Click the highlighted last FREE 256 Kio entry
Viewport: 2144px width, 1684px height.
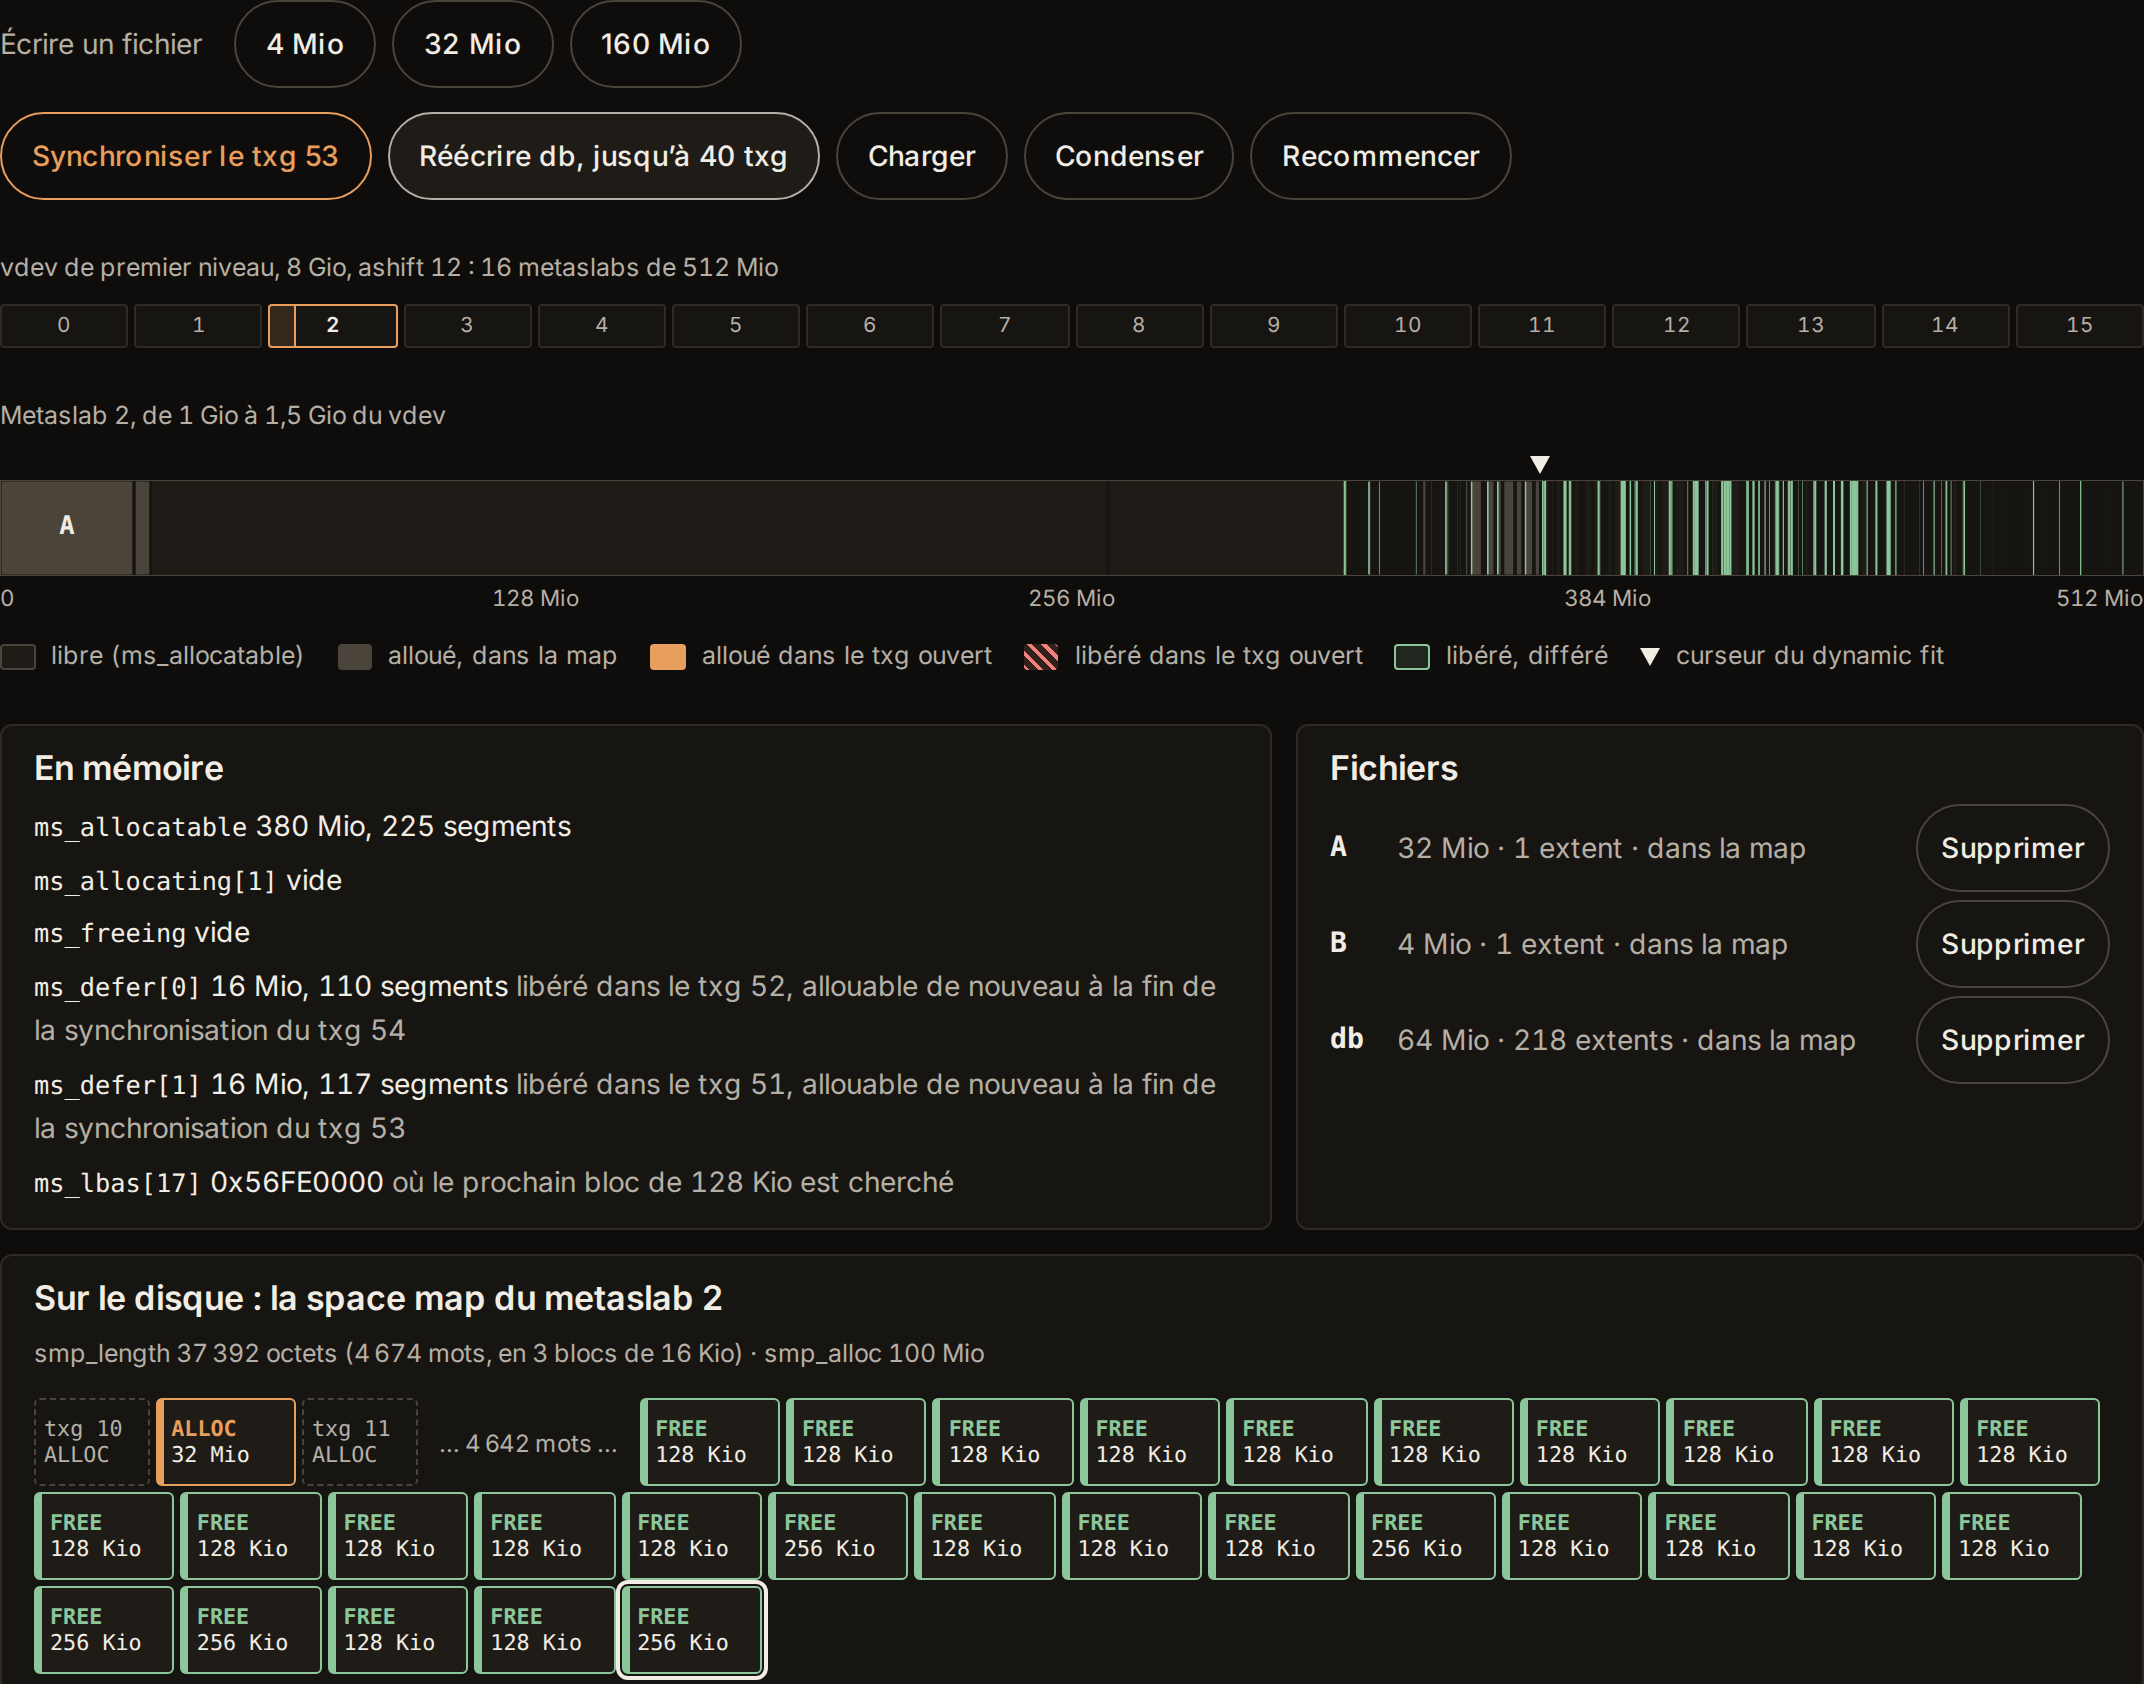click(x=692, y=1629)
